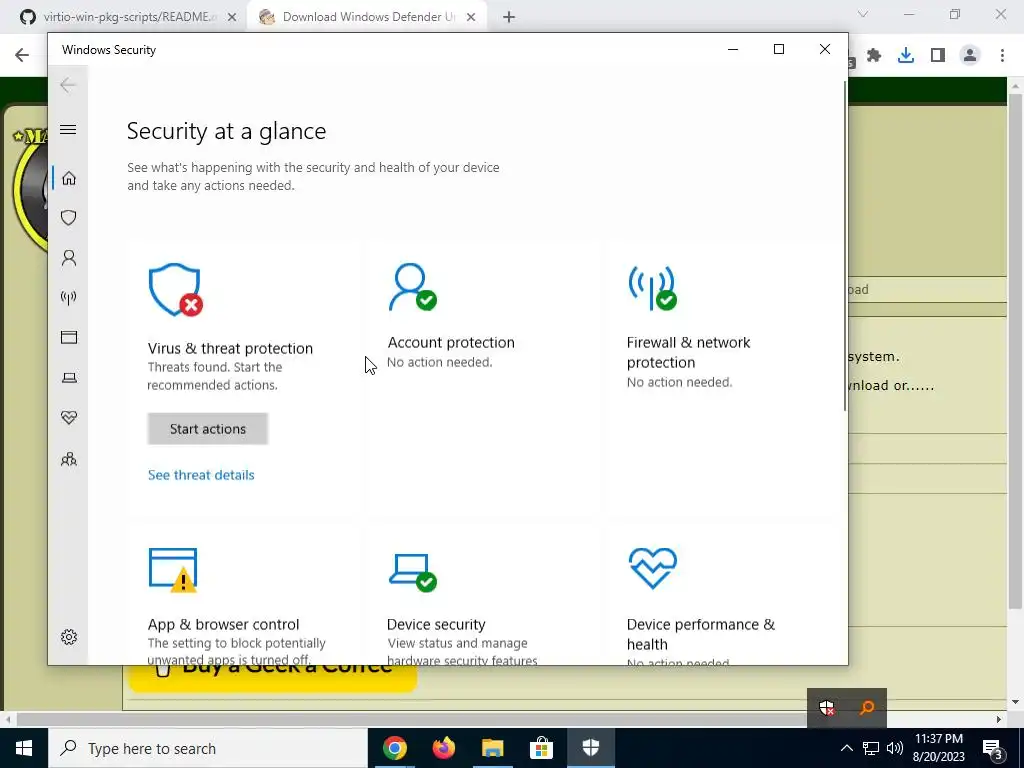Close the Download Windows Defender browser tab
The height and width of the screenshot is (768, 1024).
click(x=471, y=18)
